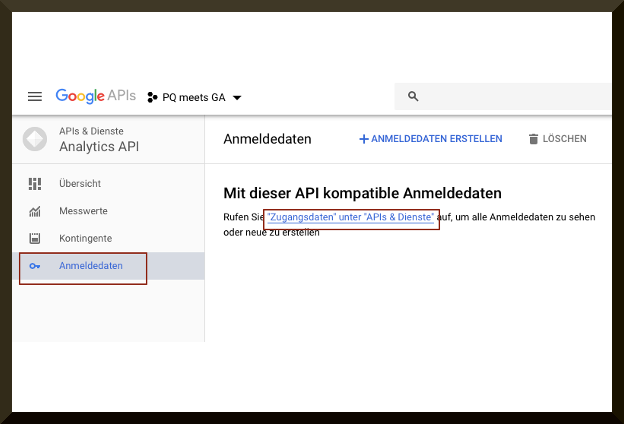Click the LÖSCHEN button
The width and height of the screenshot is (624, 424).
558,139
